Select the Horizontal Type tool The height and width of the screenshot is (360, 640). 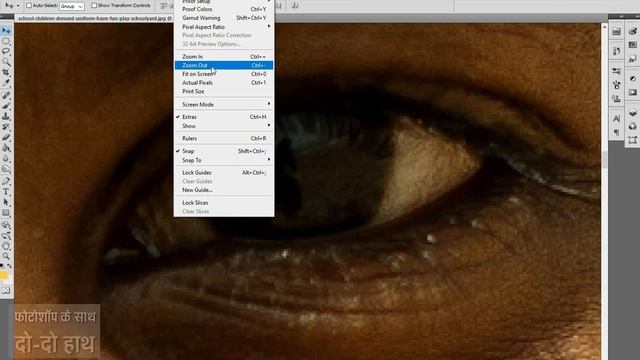[6, 191]
